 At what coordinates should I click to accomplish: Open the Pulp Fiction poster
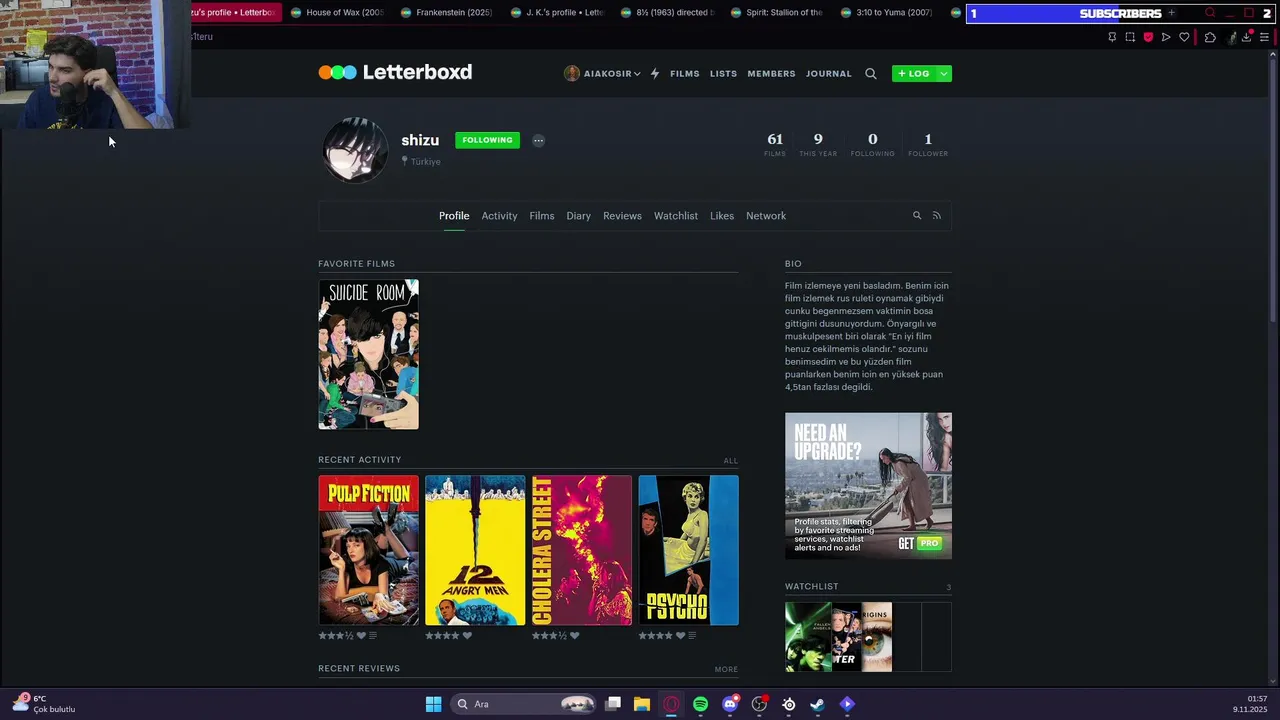point(368,550)
